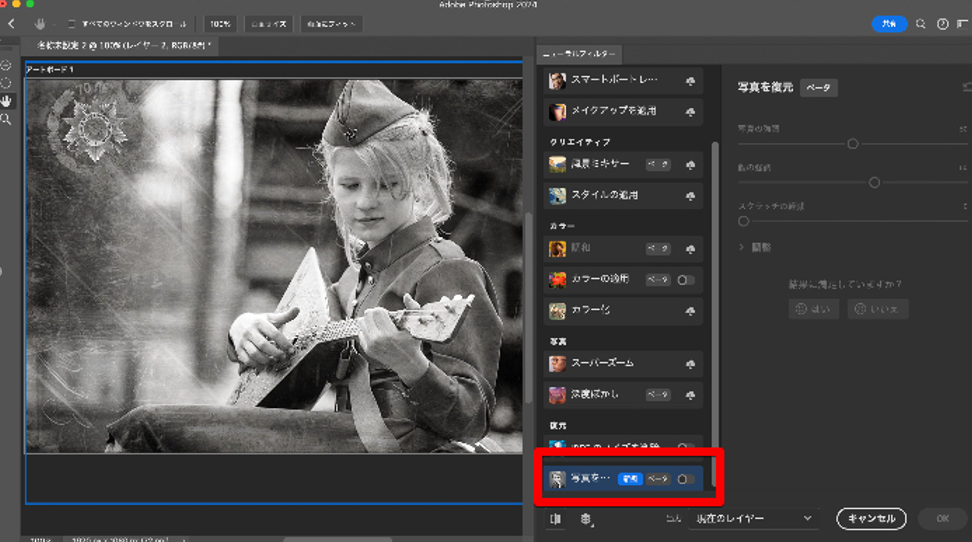Screen dimensions: 972x542
Task: Click the 100% zoom button
Action: (219, 23)
